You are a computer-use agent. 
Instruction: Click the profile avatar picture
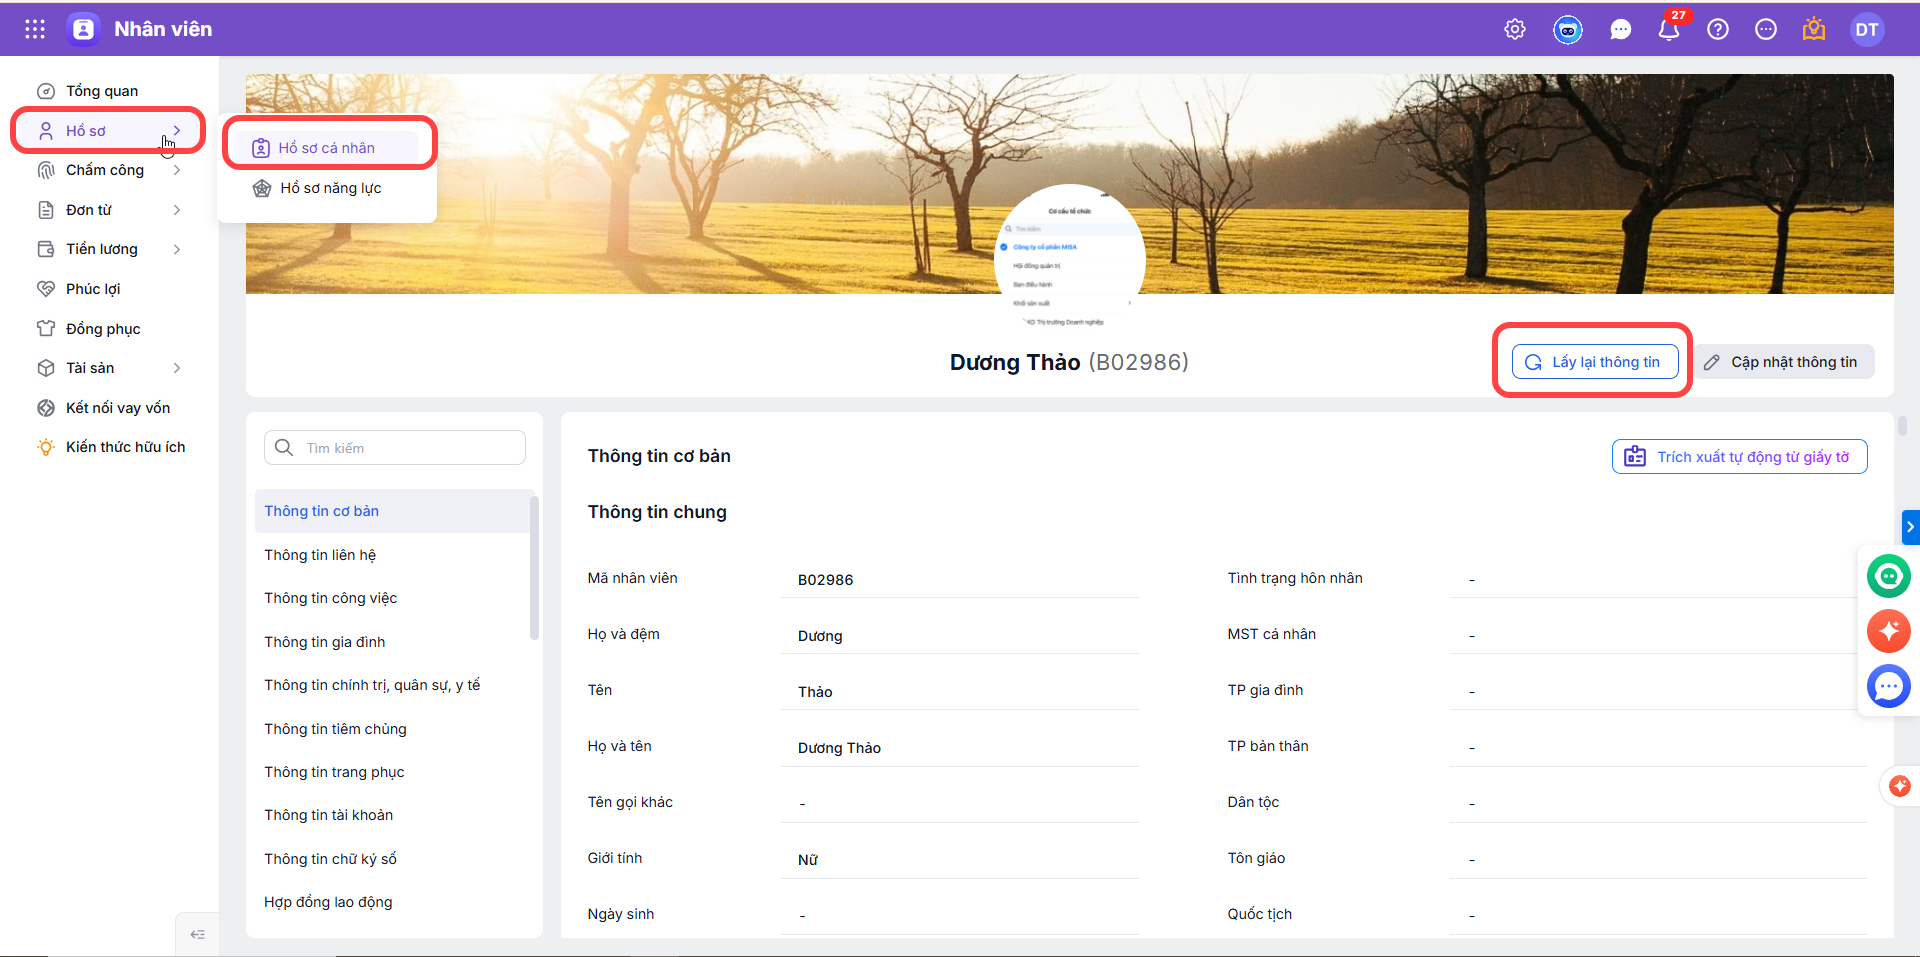click(x=1070, y=258)
